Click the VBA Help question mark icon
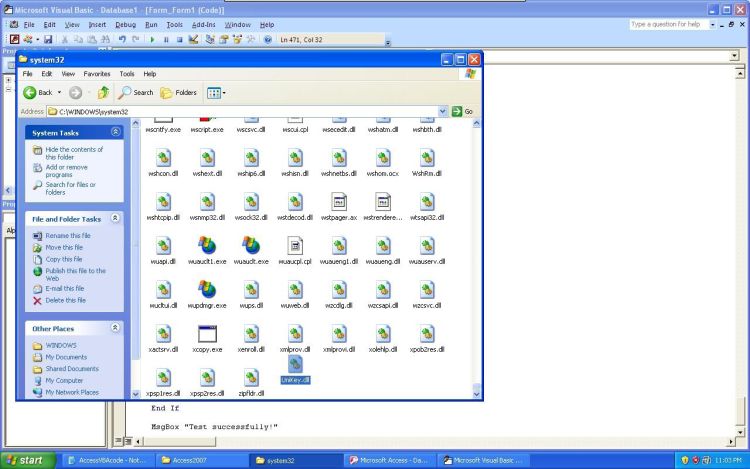 click(268, 39)
